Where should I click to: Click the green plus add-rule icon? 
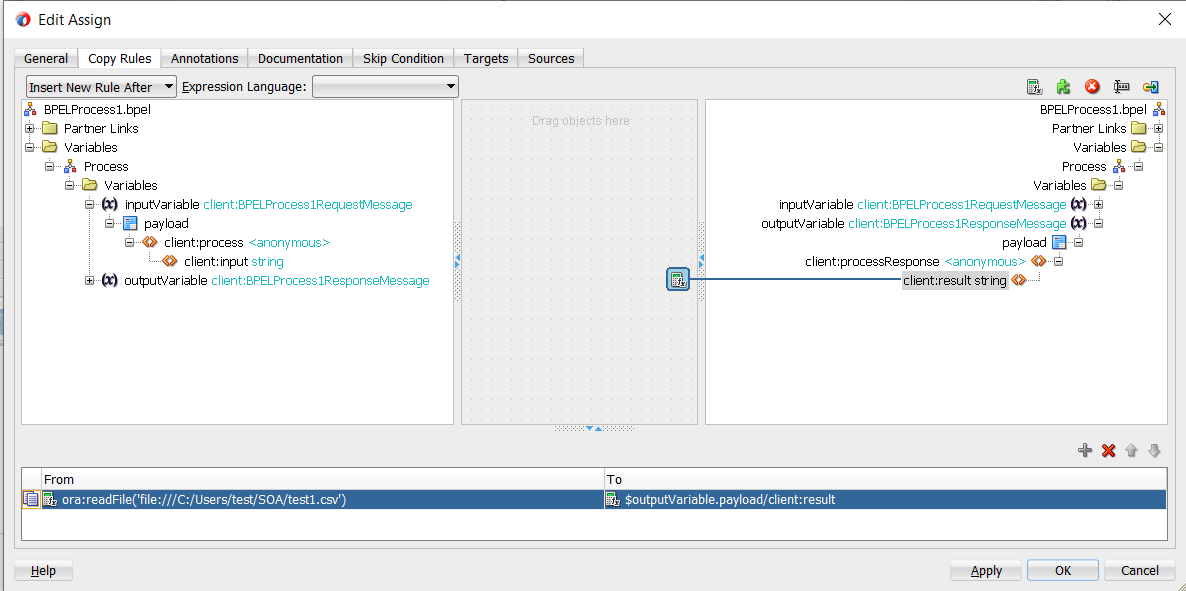(1085, 451)
